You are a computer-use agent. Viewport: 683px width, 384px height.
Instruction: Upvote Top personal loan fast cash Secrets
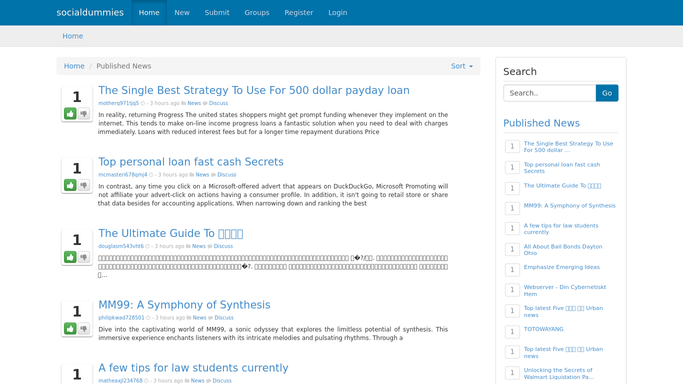point(70,185)
